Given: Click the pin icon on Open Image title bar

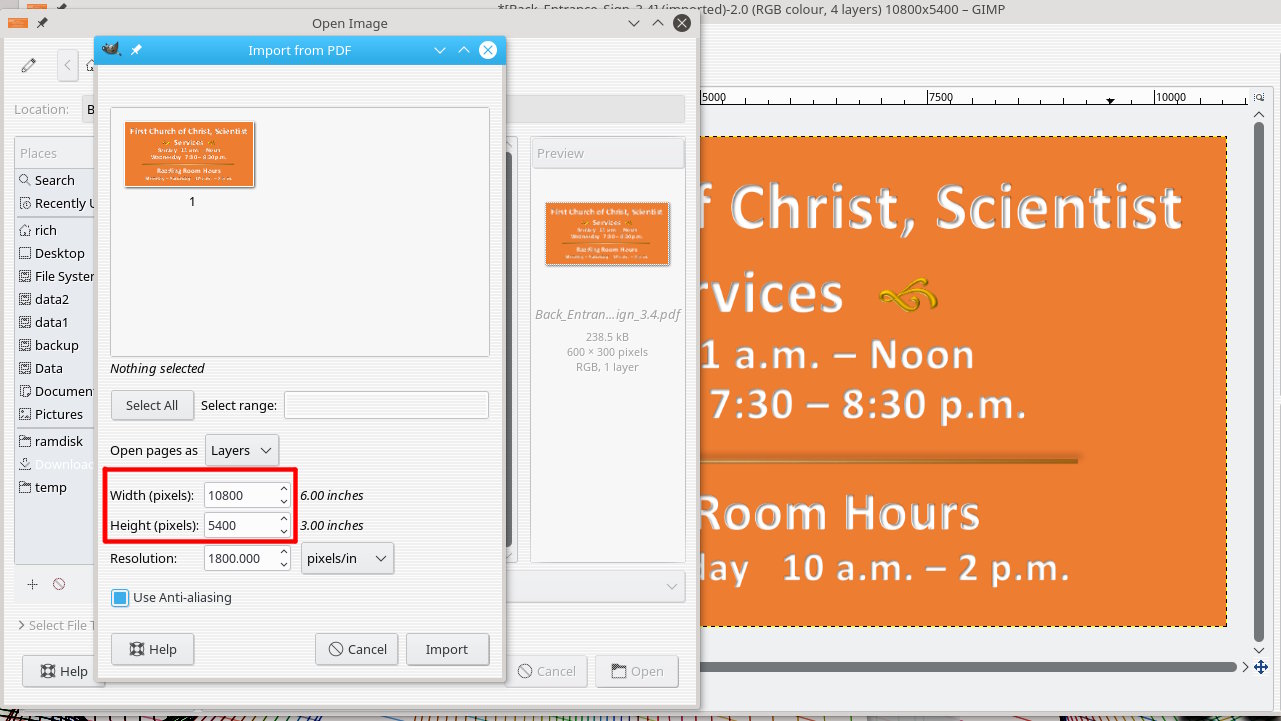Looking at the screenshot, I should click(42, 23).
